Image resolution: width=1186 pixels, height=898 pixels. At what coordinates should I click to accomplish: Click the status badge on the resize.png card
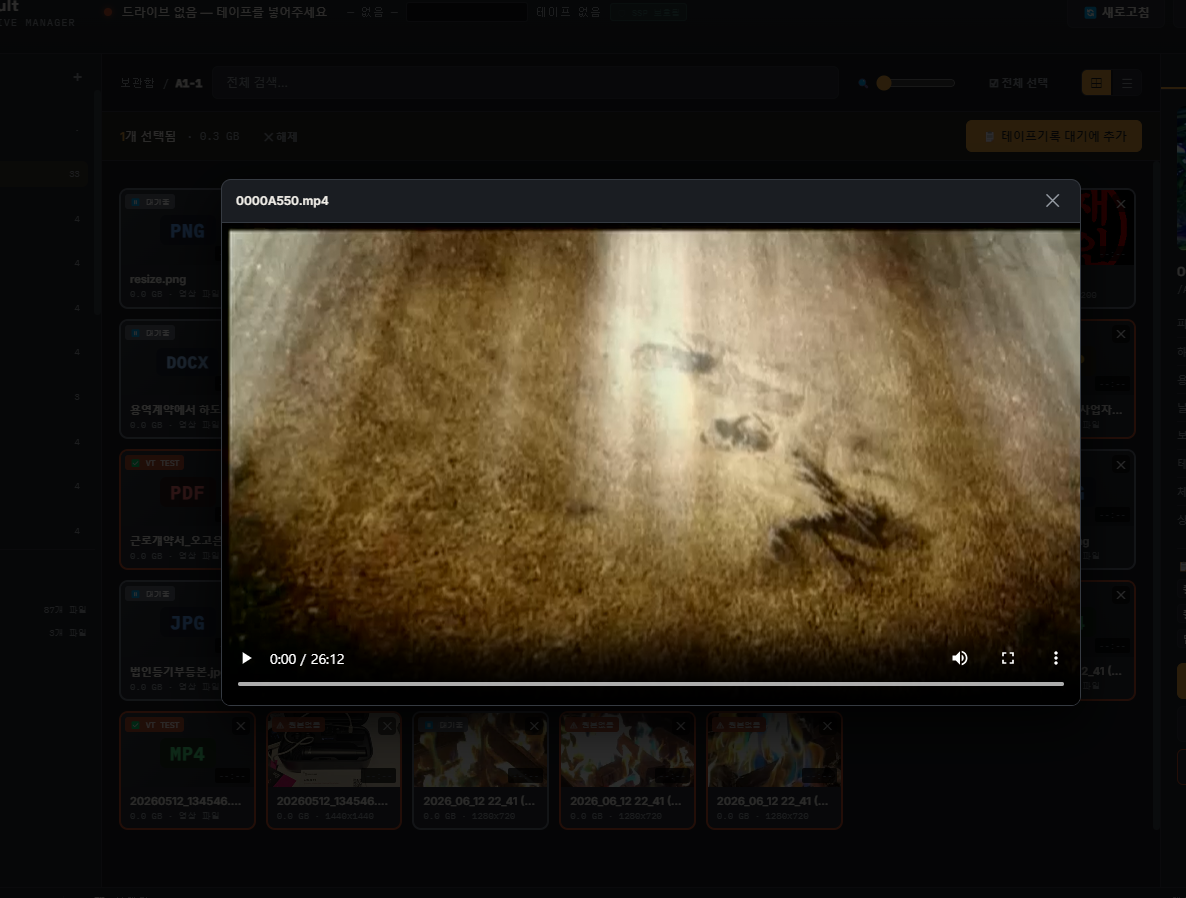point(151,202)
